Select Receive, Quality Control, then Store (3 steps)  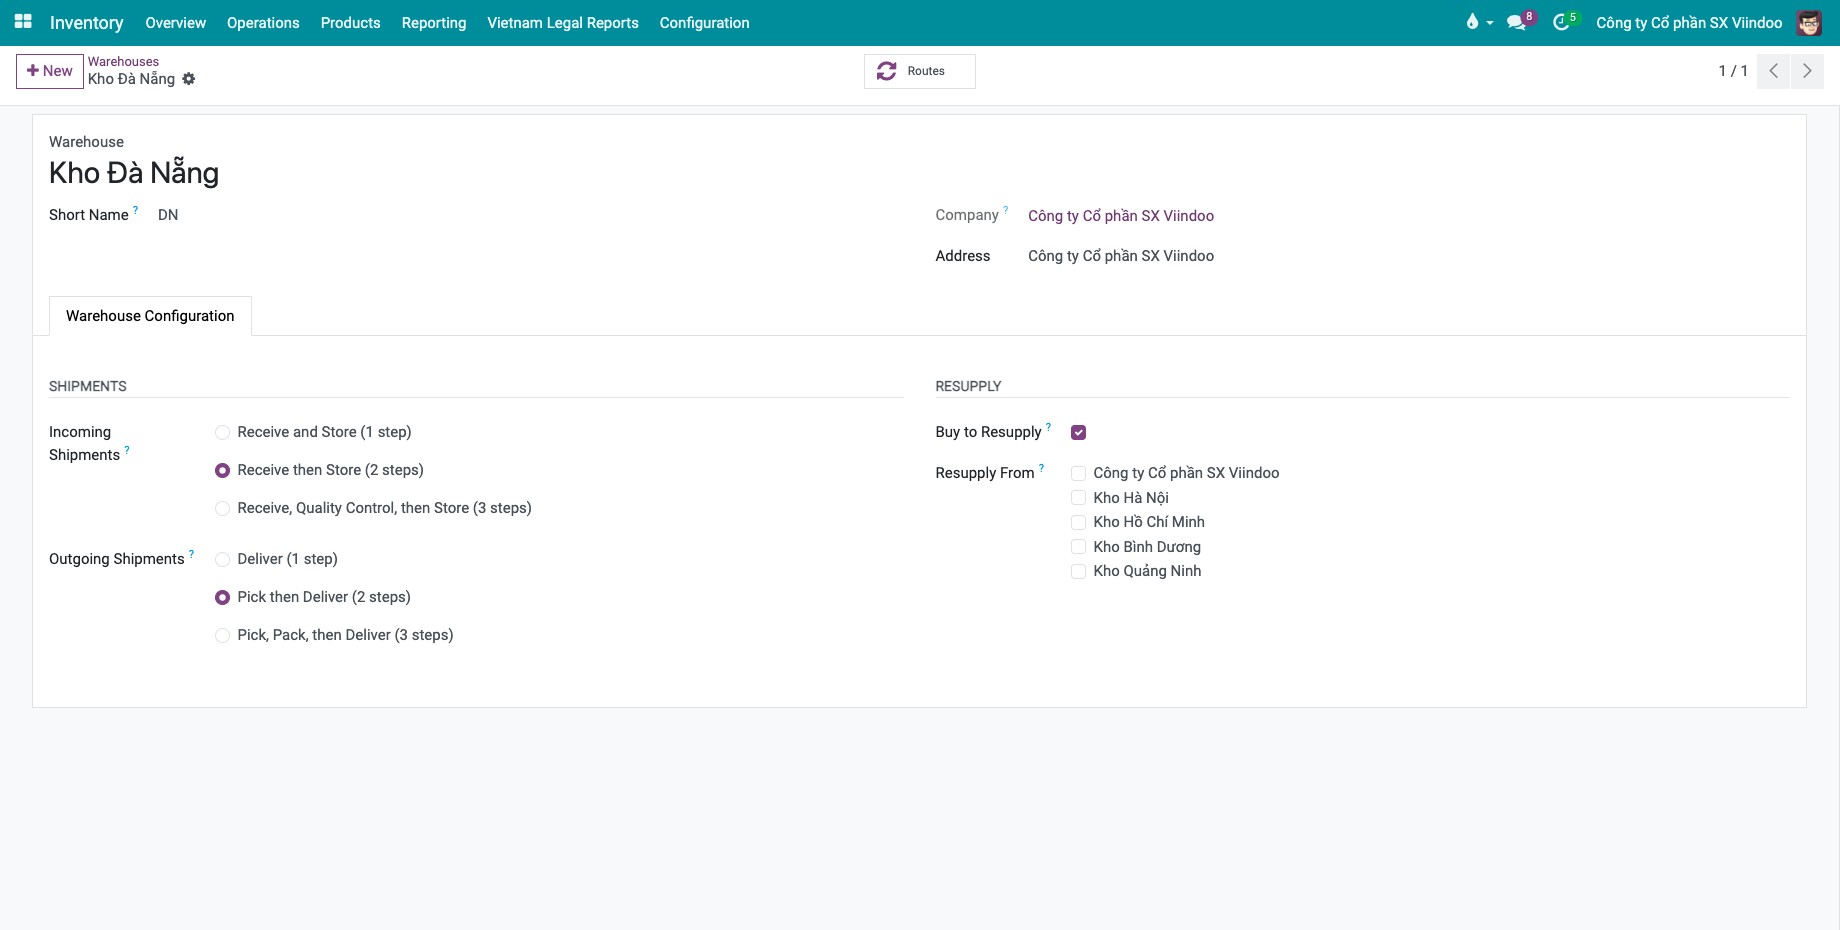tap(222, 508)
